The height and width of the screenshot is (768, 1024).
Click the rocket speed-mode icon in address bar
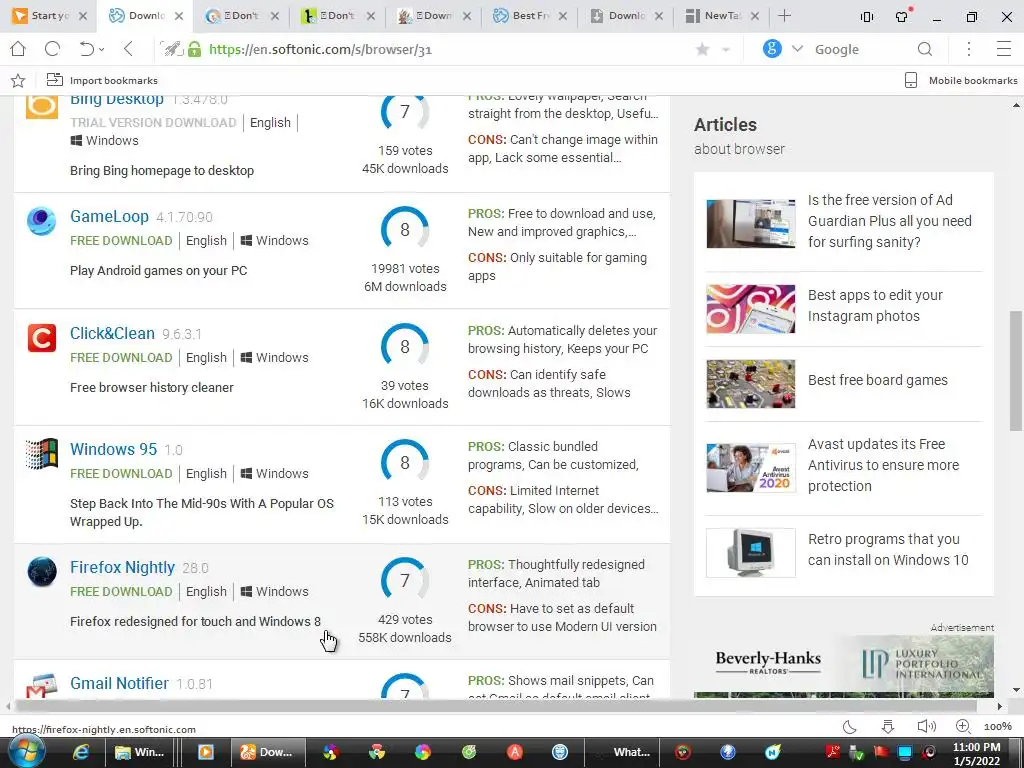(x=172, y=49)
